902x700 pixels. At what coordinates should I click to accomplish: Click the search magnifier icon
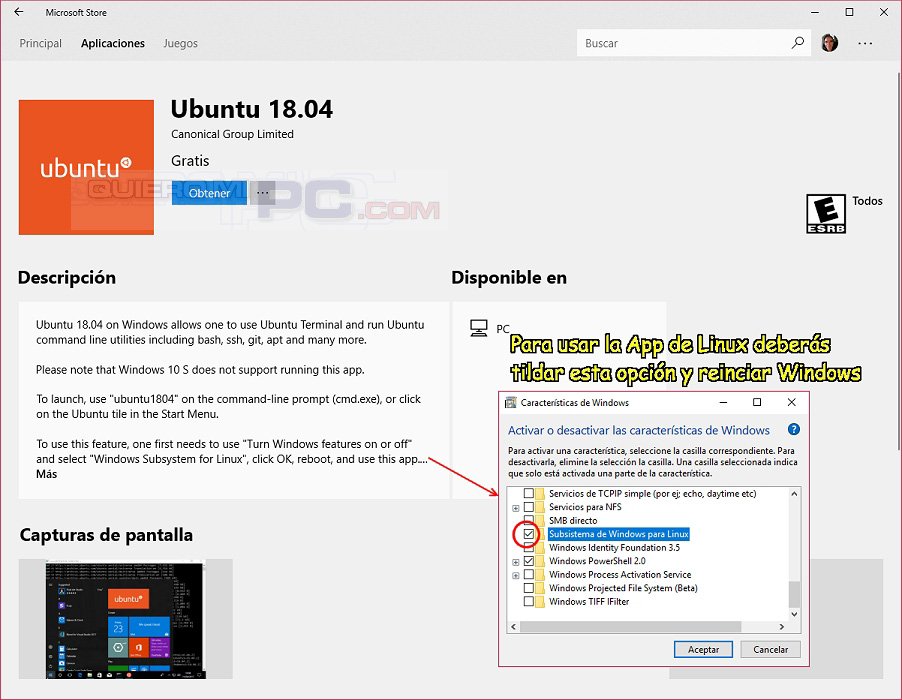[797, 43]
